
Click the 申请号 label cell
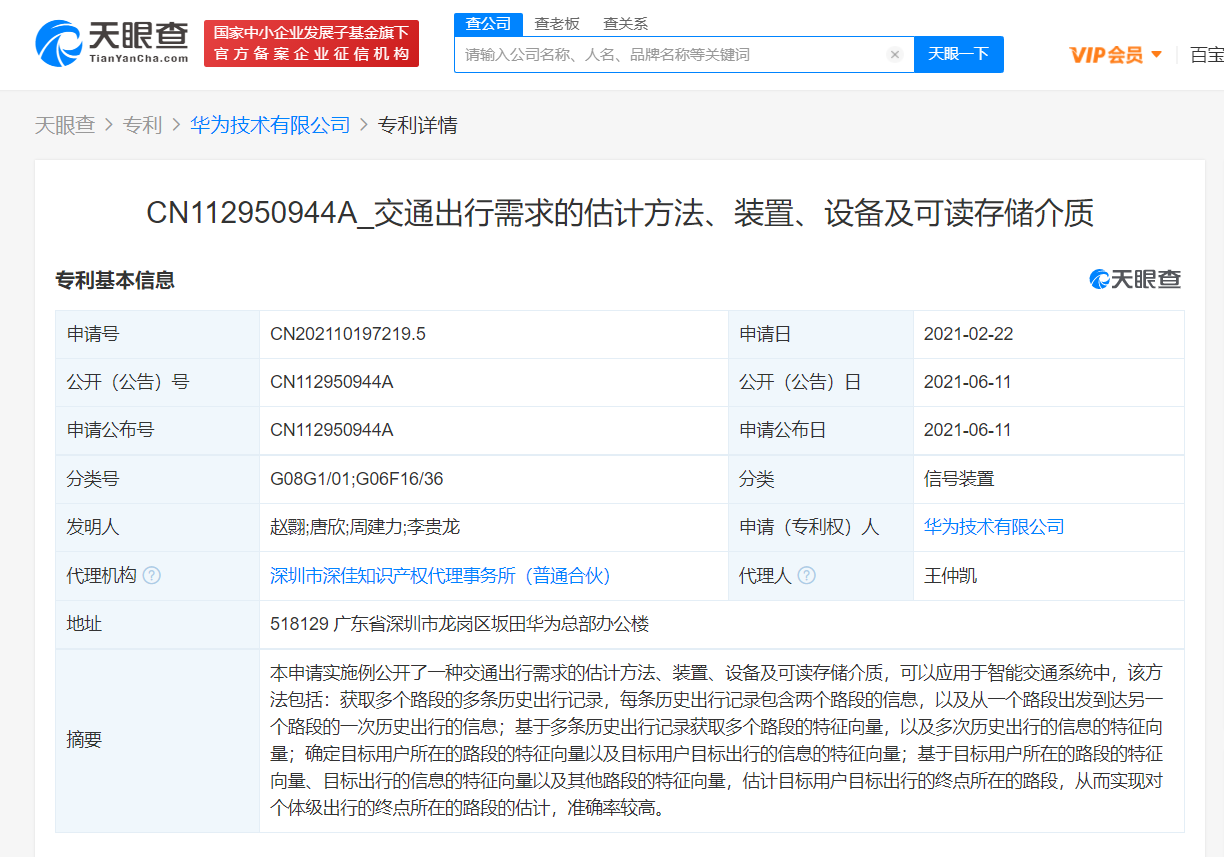(157, 334)
